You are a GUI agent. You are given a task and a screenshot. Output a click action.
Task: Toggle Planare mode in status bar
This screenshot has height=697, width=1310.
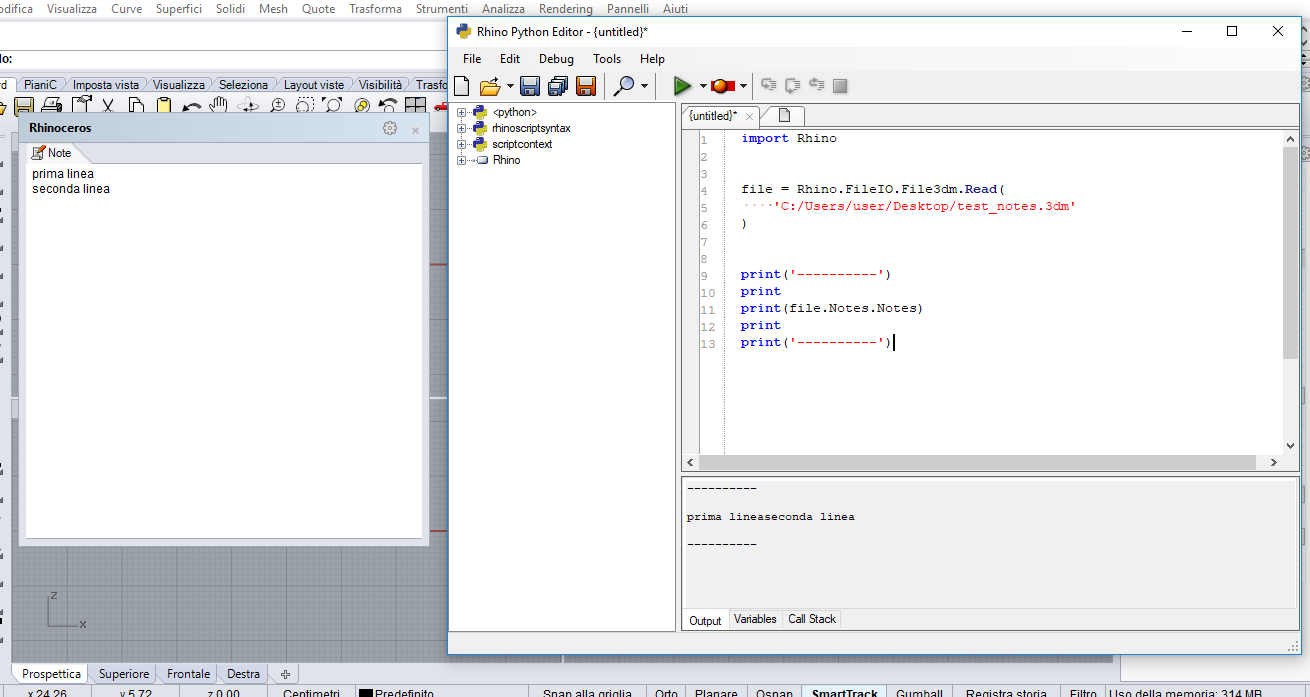click(x=716, y=693)
